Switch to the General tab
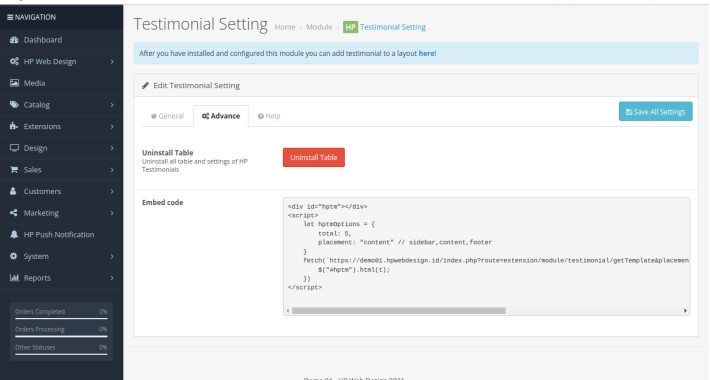 pos(167,116)
